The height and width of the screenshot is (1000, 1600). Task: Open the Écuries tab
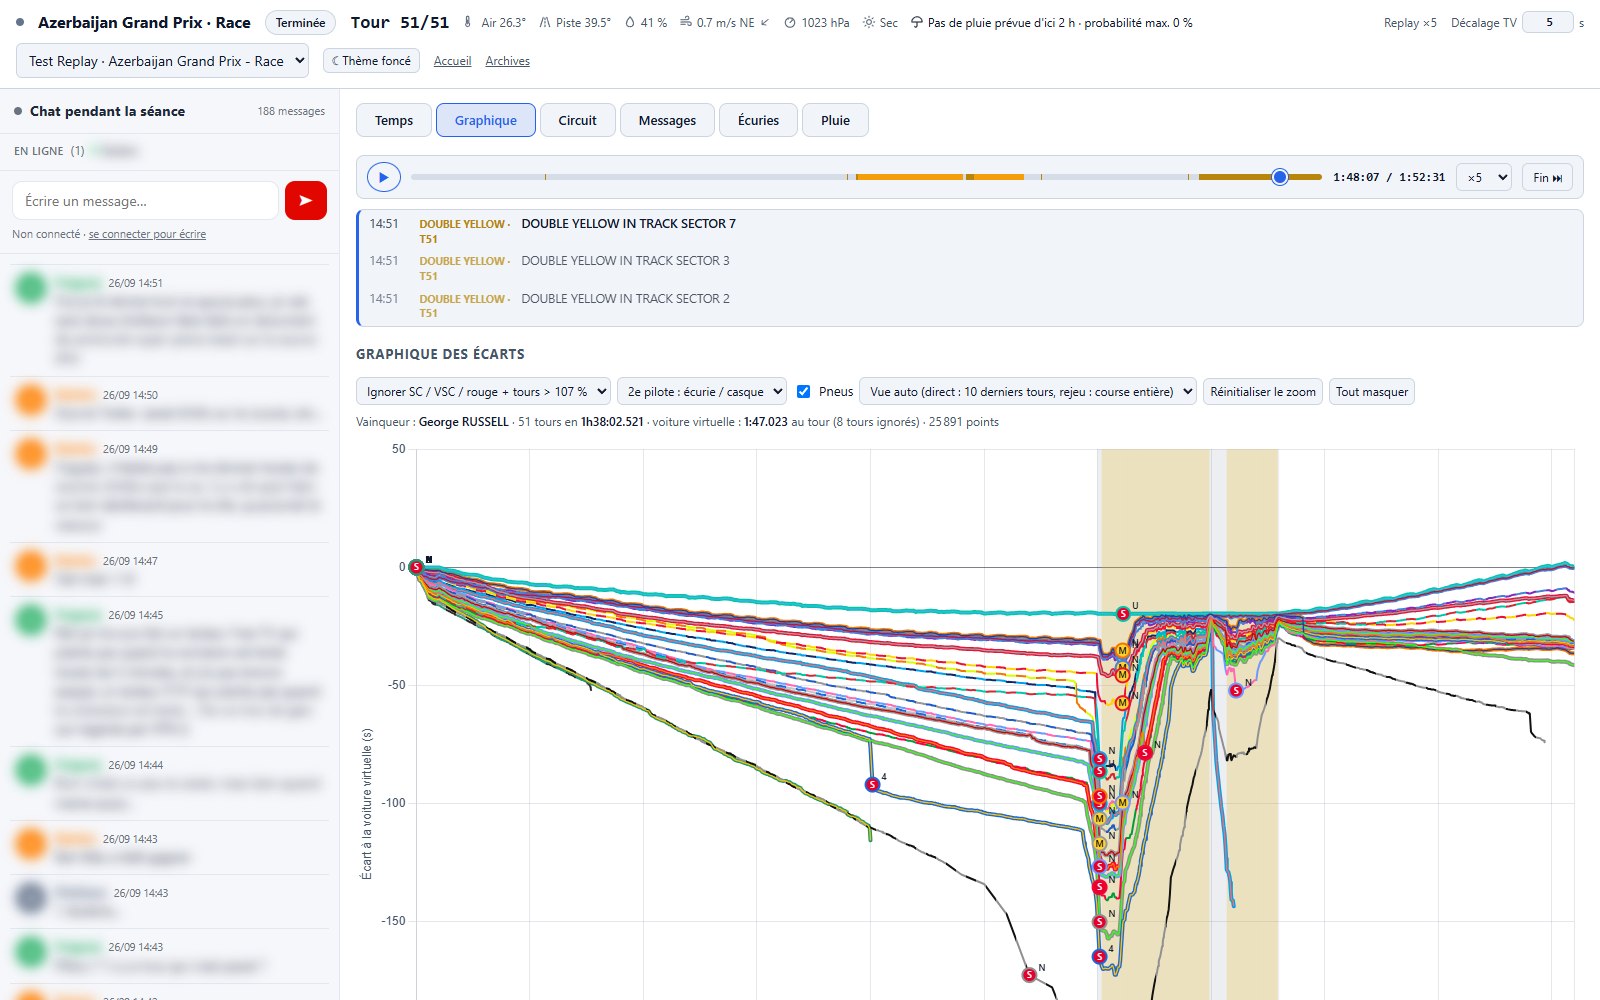[758, 120]
